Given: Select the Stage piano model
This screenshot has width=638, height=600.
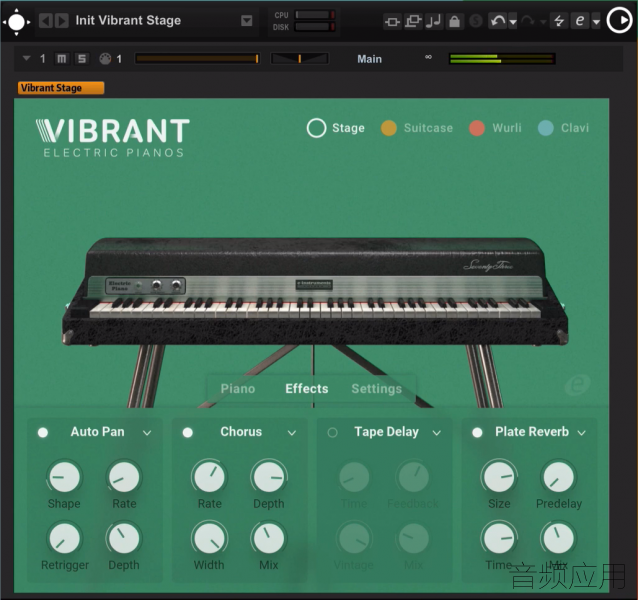Looking at the screenshot, I should tap(336, 128).
